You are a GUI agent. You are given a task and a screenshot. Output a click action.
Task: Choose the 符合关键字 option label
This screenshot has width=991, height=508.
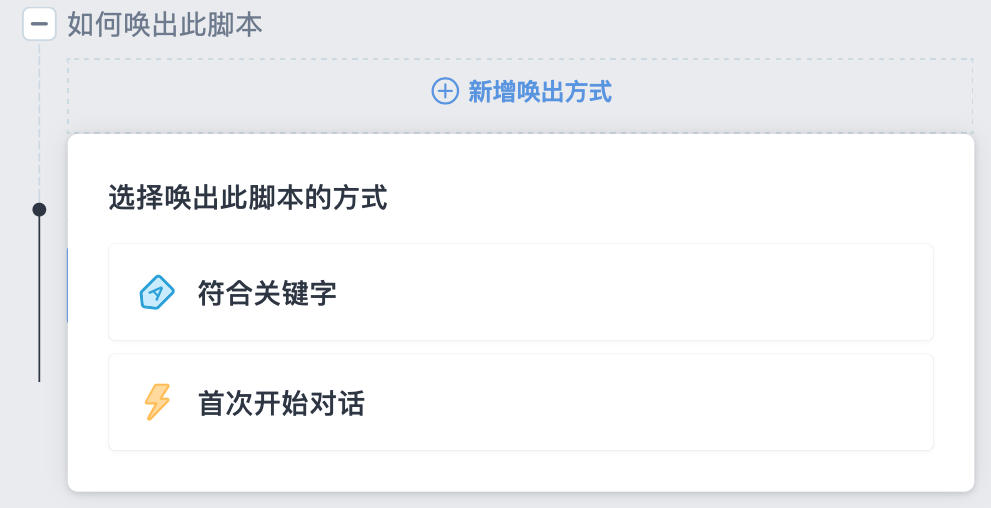(x=267, y=293)
